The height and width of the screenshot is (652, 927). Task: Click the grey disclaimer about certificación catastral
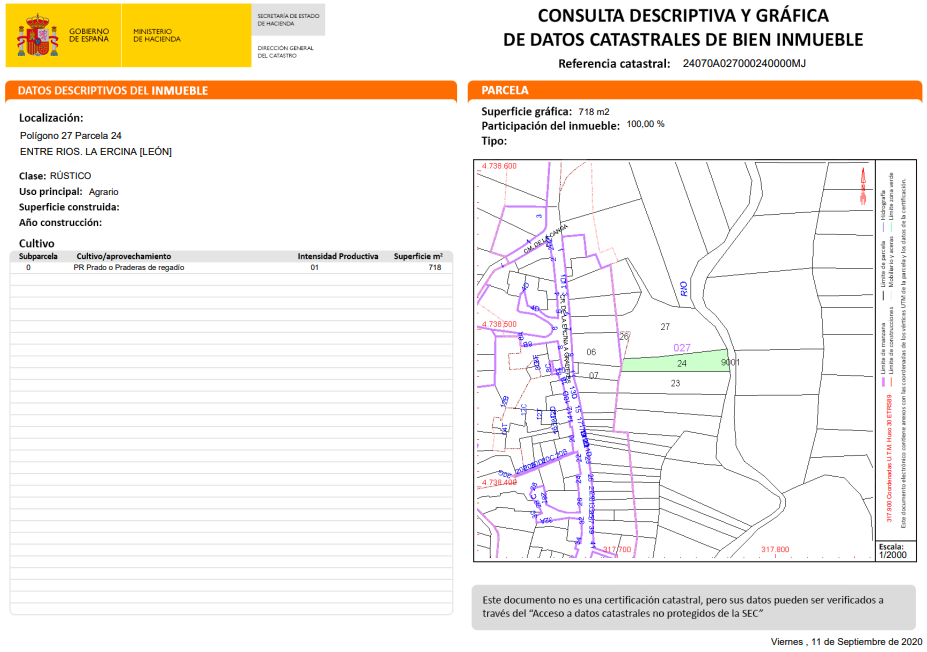coord(693,607)
